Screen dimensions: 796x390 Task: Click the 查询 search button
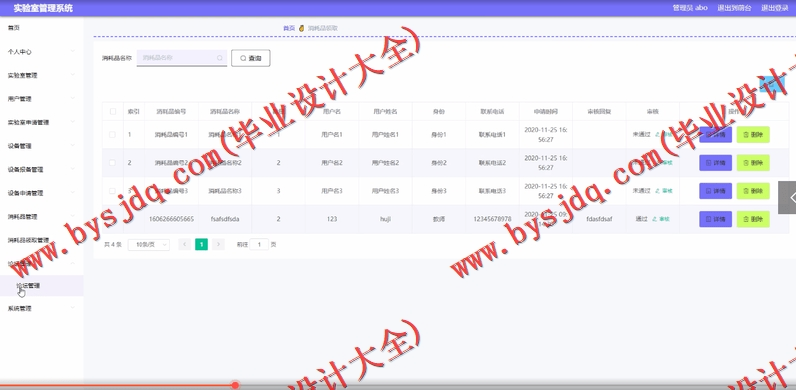251,58
